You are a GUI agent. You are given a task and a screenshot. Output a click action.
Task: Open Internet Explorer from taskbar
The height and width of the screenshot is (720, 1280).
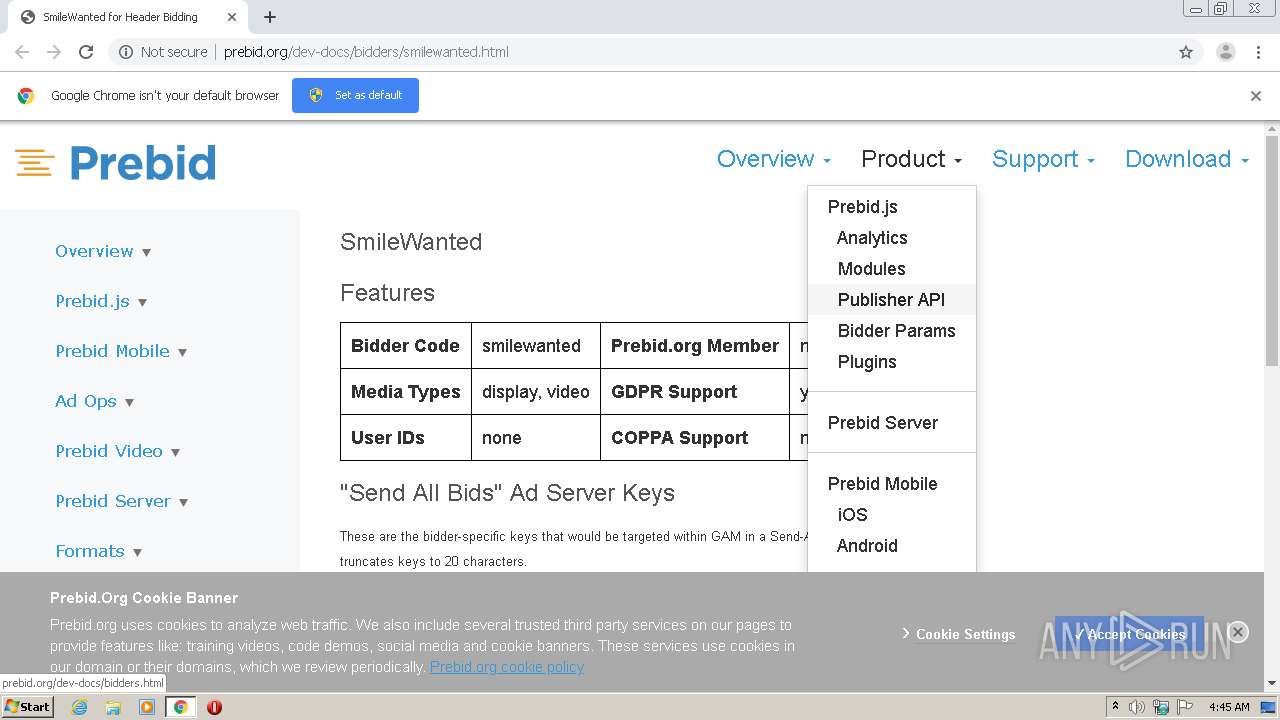(x=80, y=707)
